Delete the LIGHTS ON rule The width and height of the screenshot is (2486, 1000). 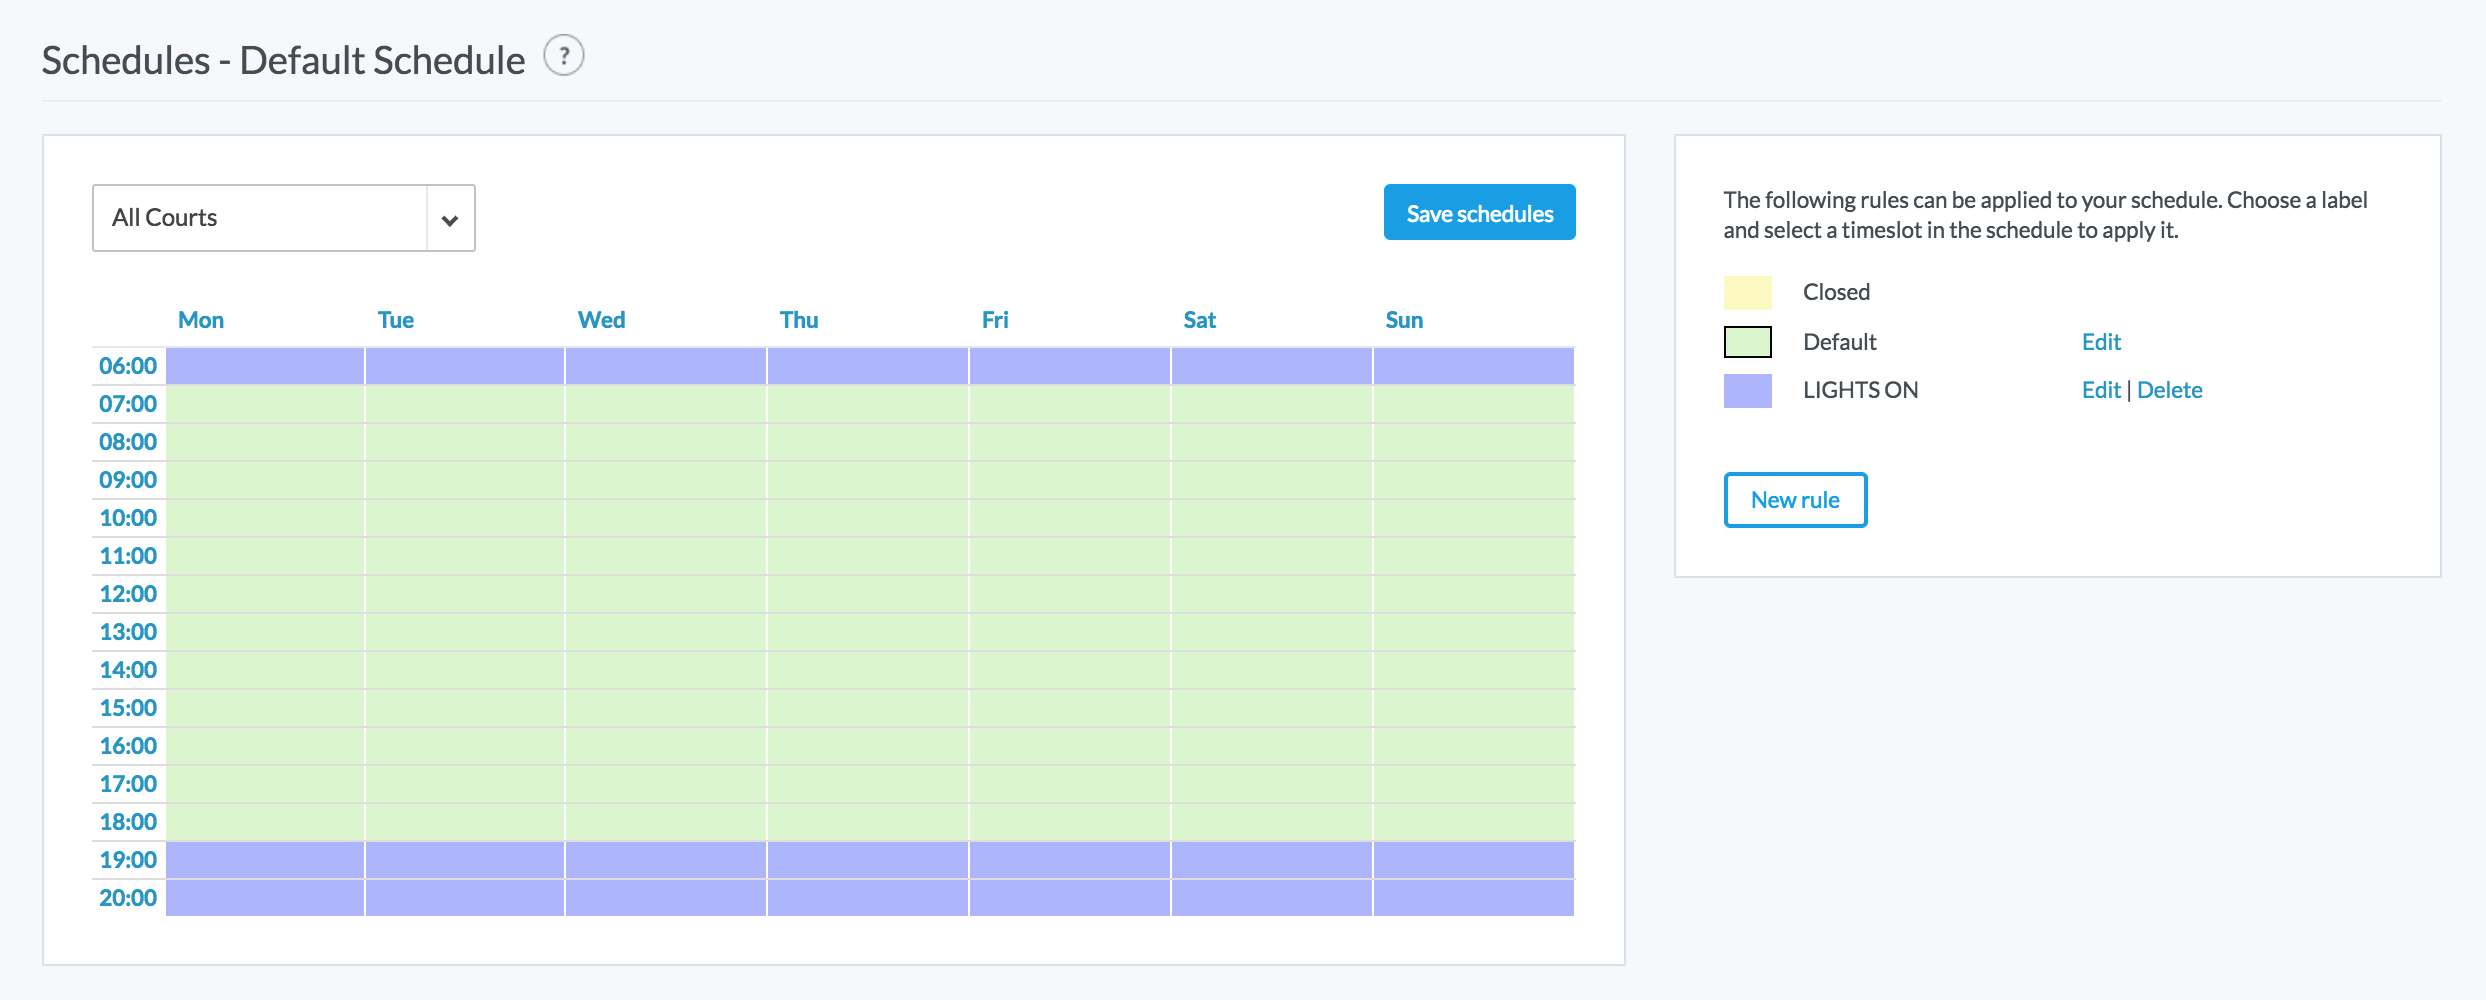(2169, 390)
